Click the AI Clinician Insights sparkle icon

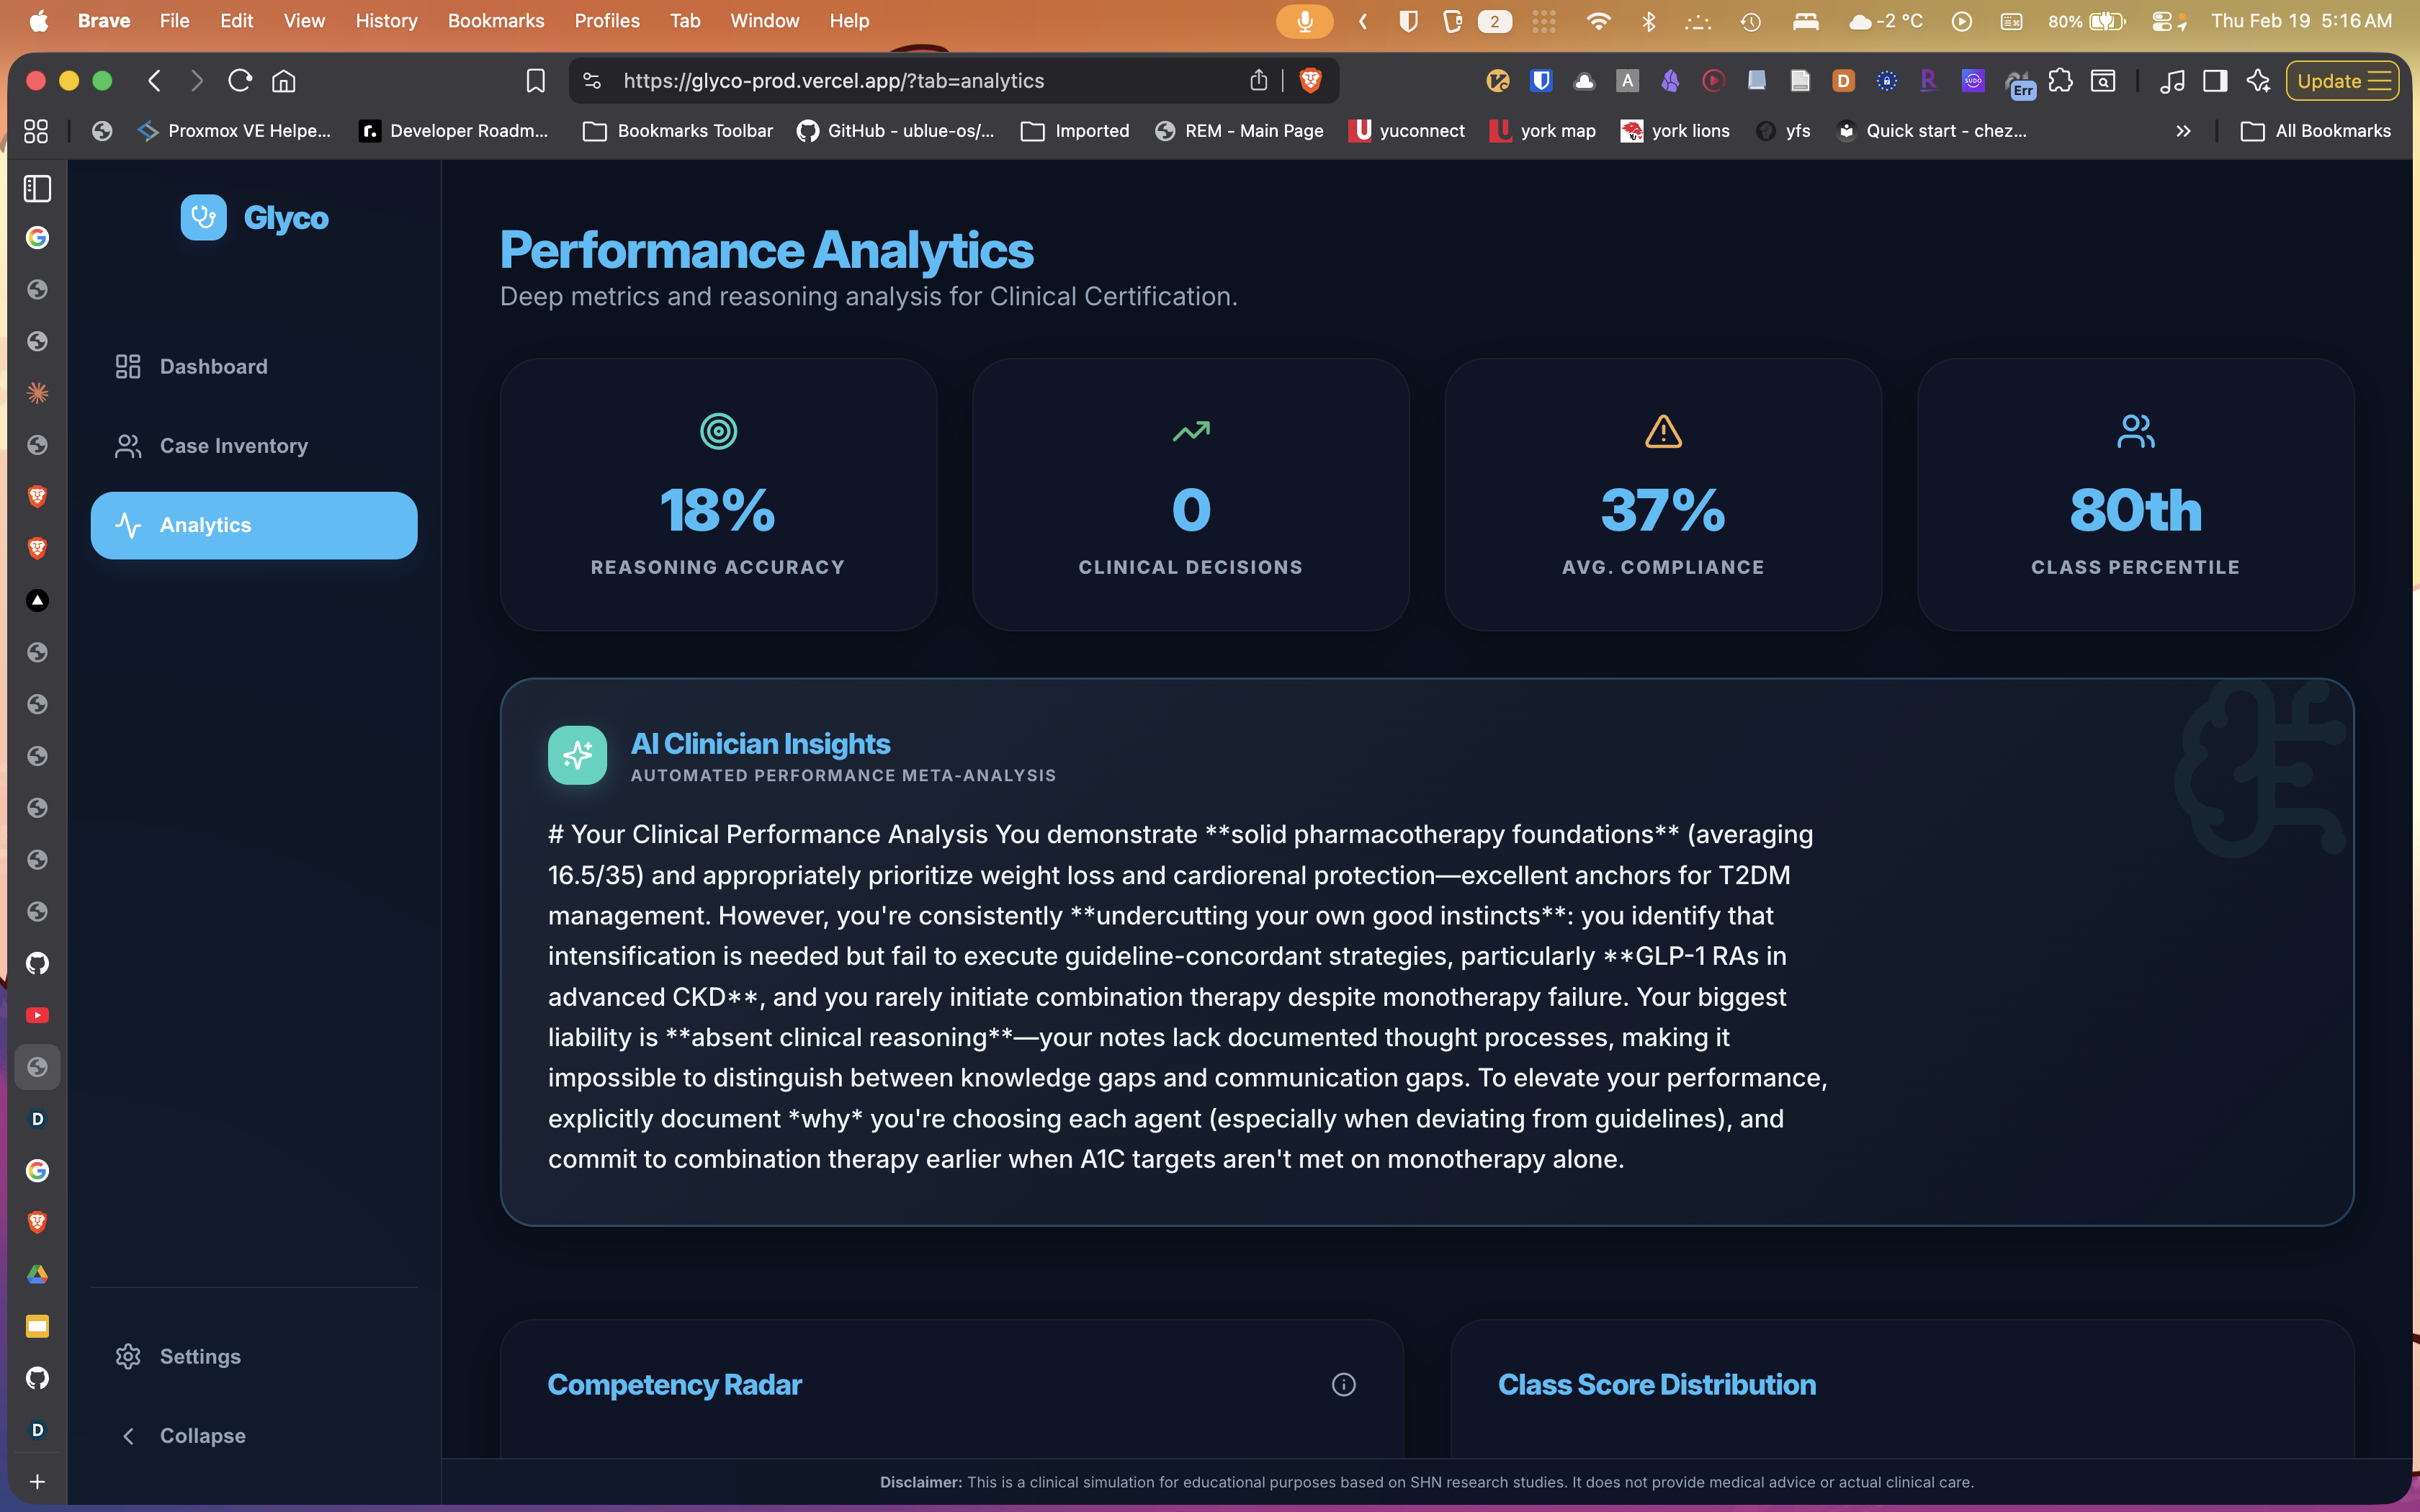577,756
